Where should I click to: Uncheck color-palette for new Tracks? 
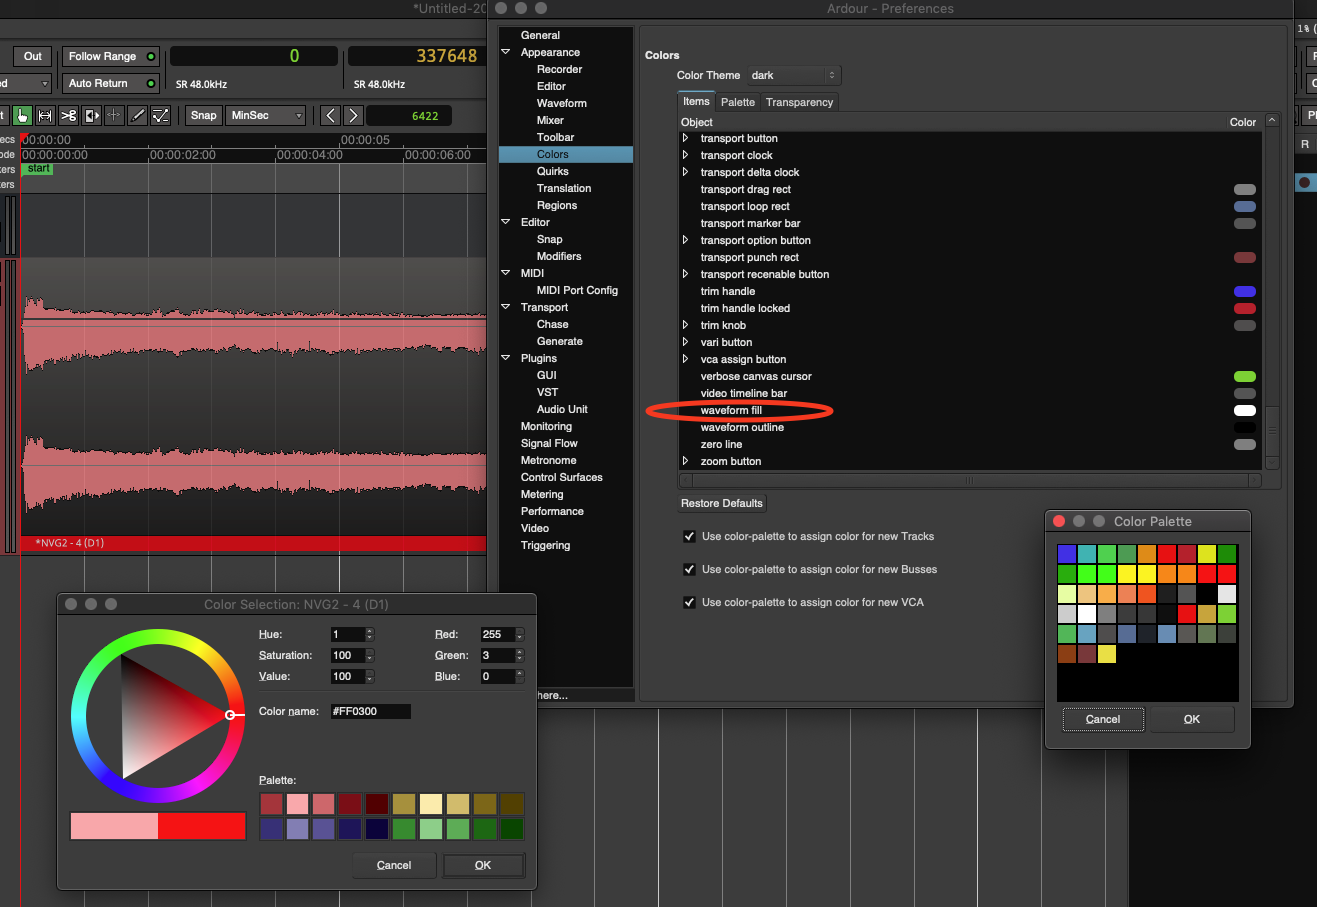pyautogui.click(x=689, y=537)
